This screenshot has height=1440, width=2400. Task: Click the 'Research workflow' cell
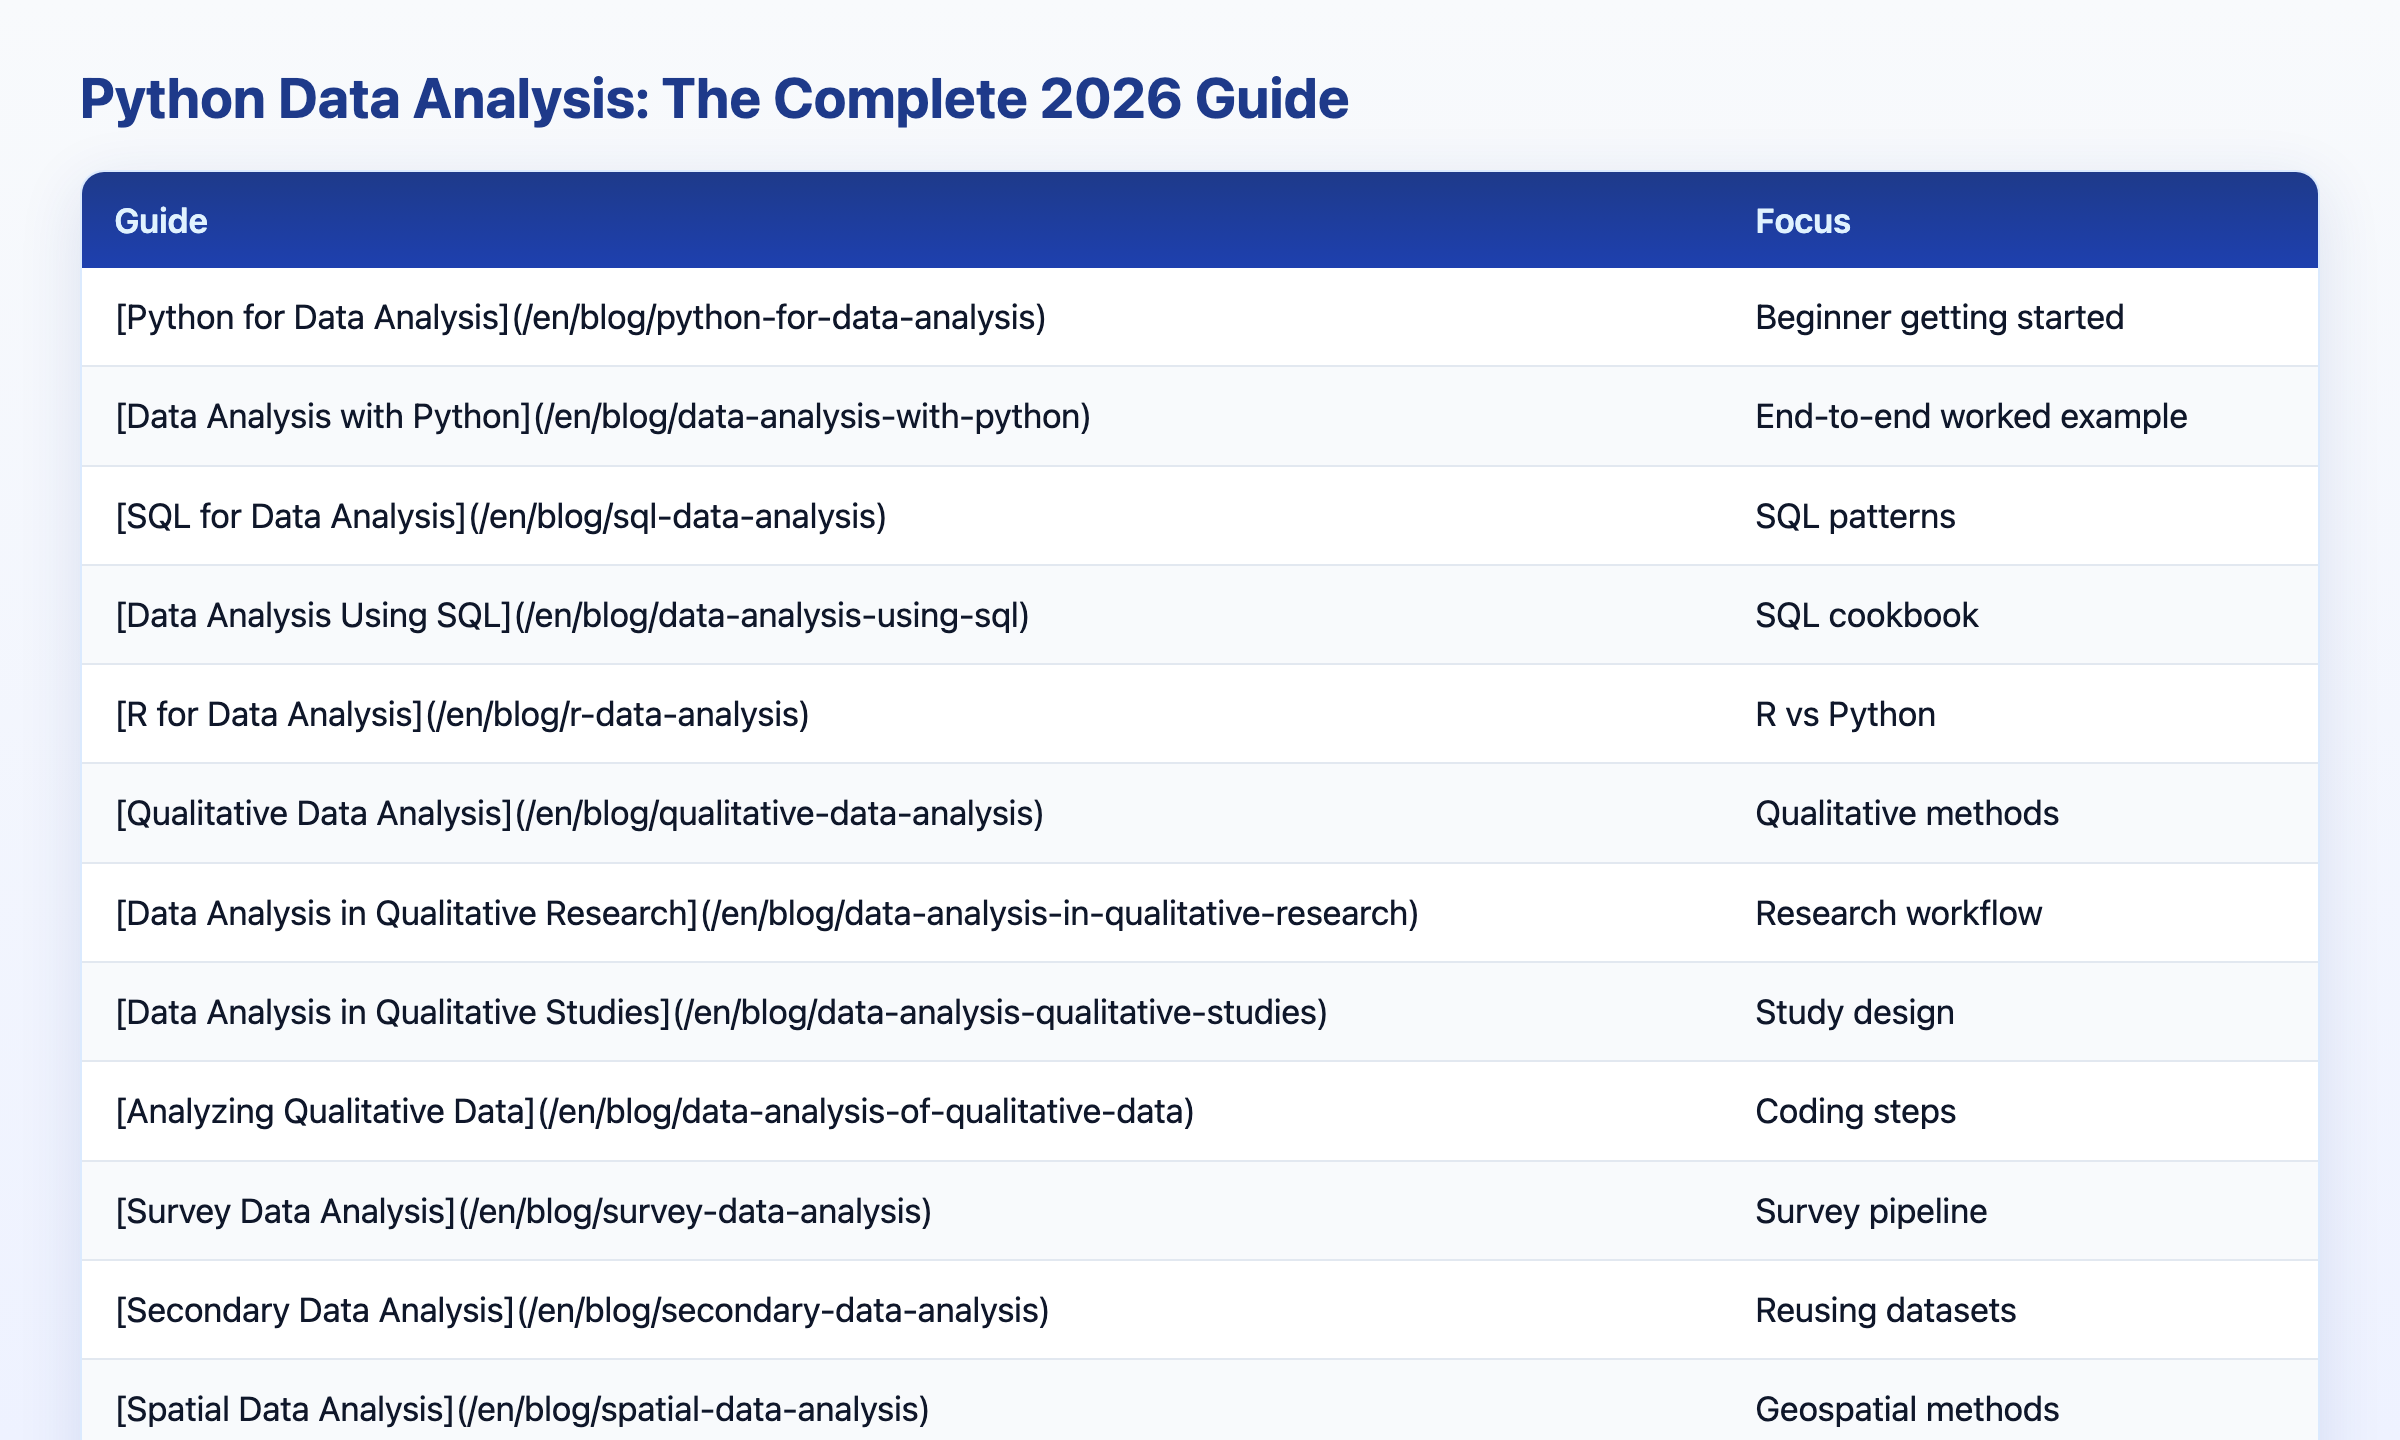(1898, 913)
